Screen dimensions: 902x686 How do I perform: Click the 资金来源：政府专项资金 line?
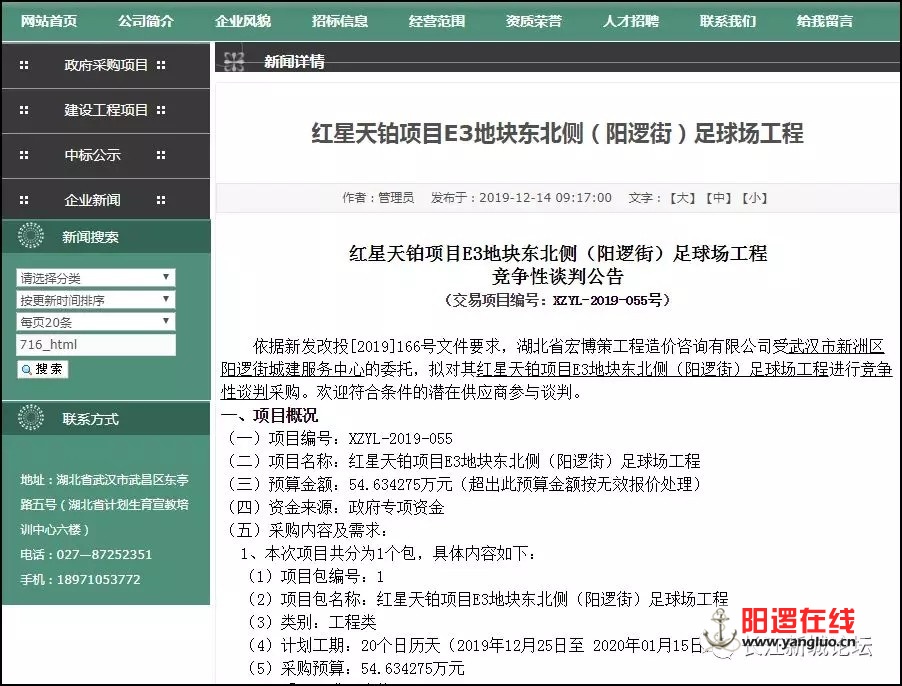[335, 507]
